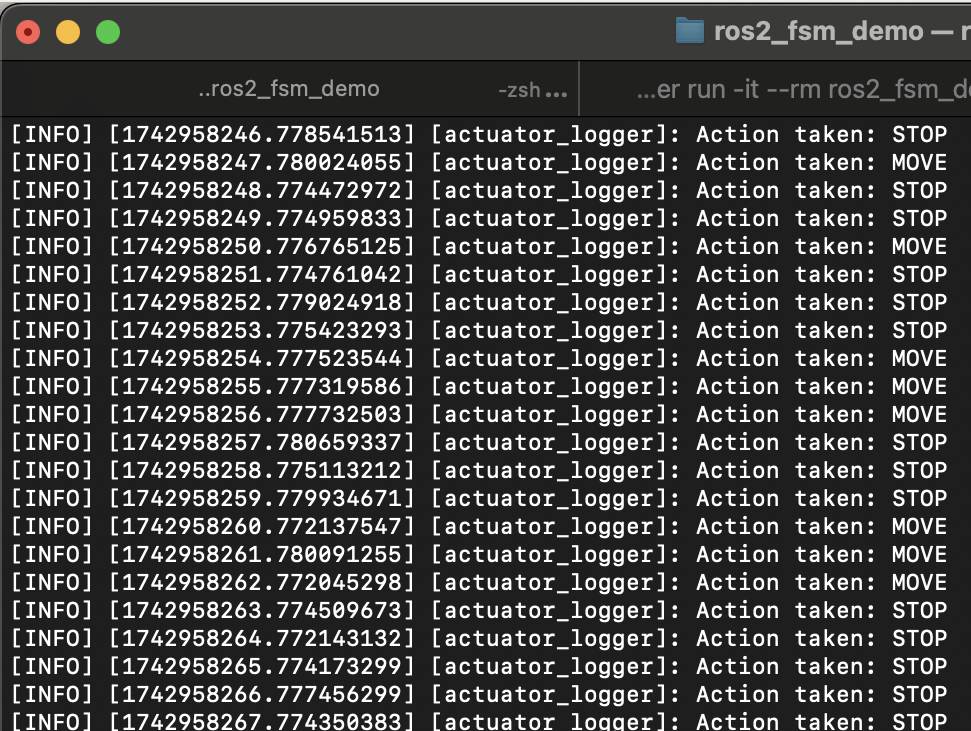Select timestamp 1742958259.779934671
The image size is (971, 731).
tap(262, 498)
